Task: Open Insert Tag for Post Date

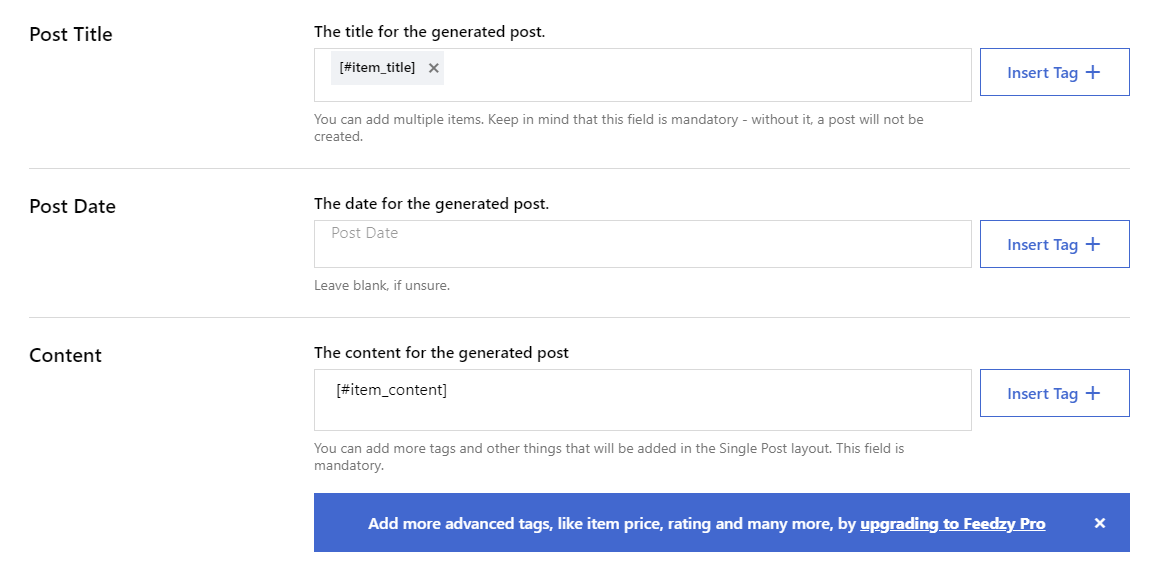Action: click(x=1054, y=244)
